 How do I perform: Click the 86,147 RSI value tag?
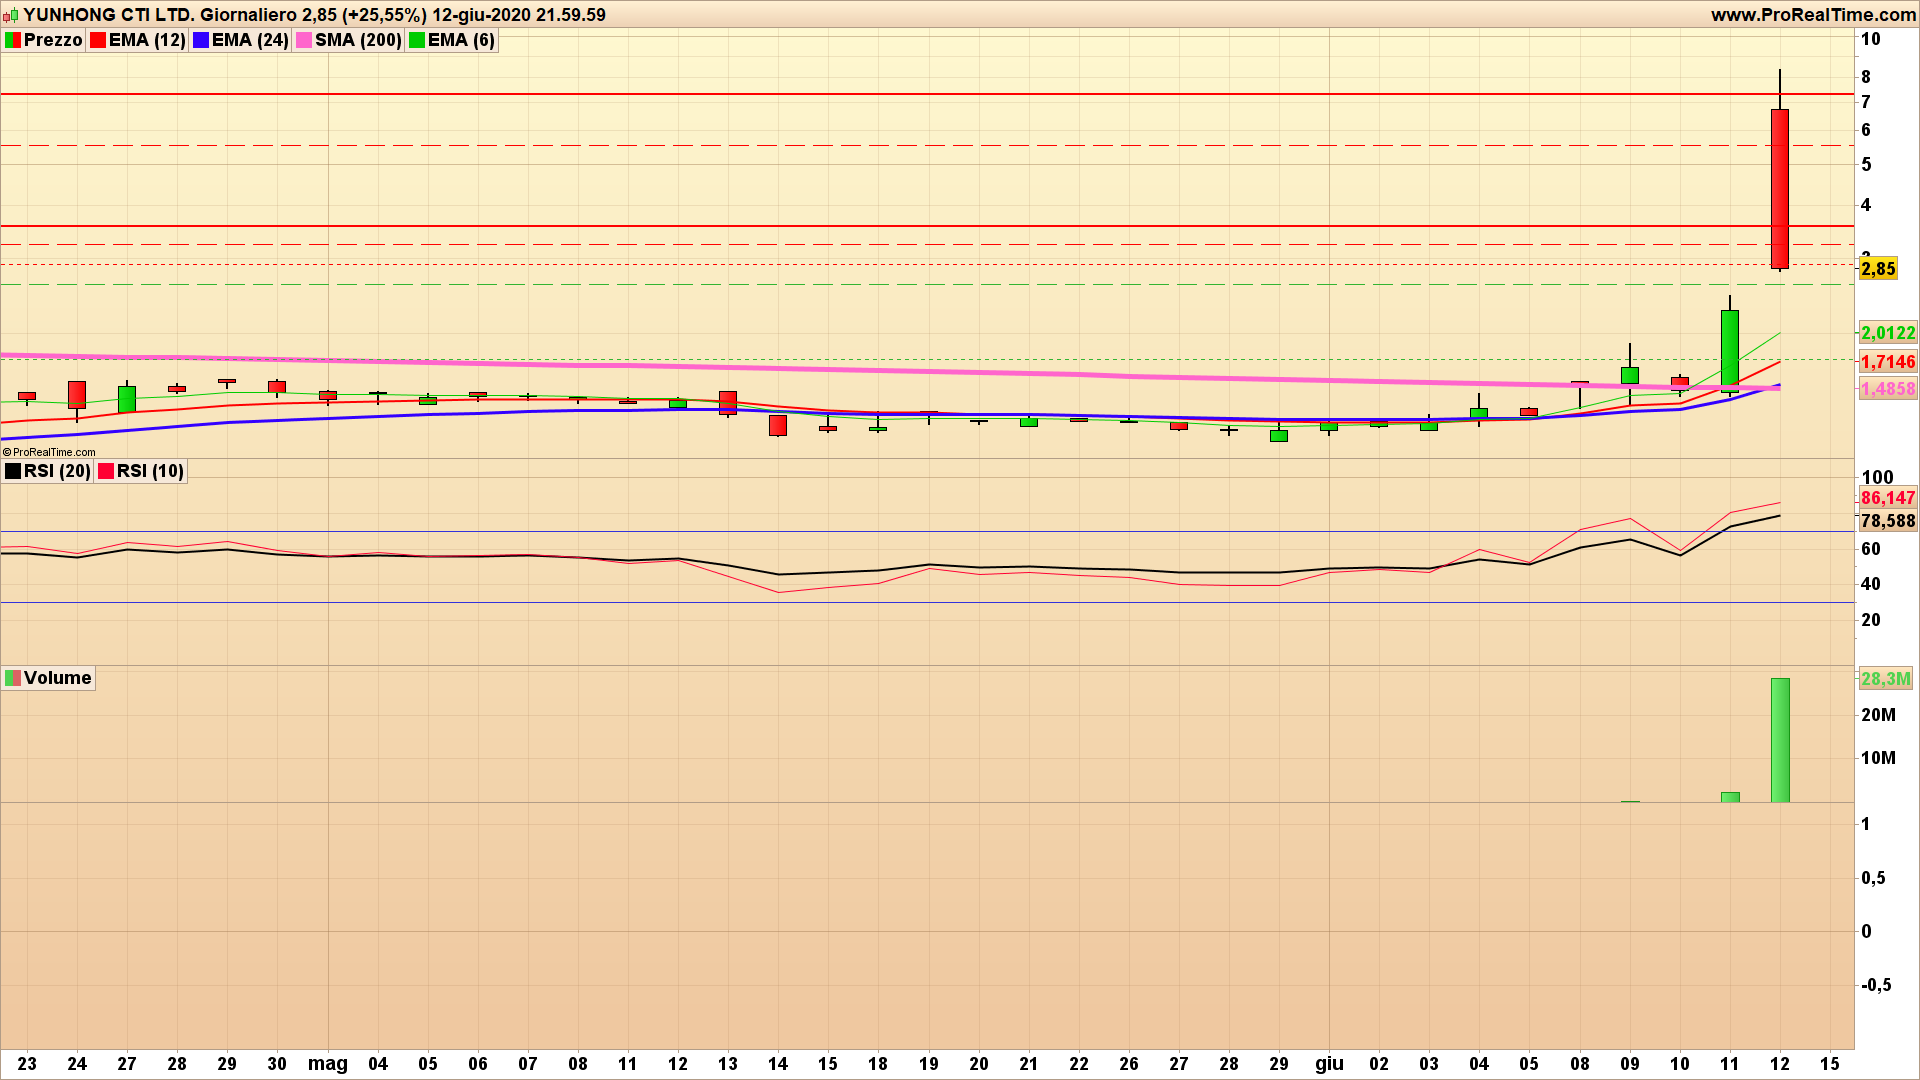(1887, 498)
